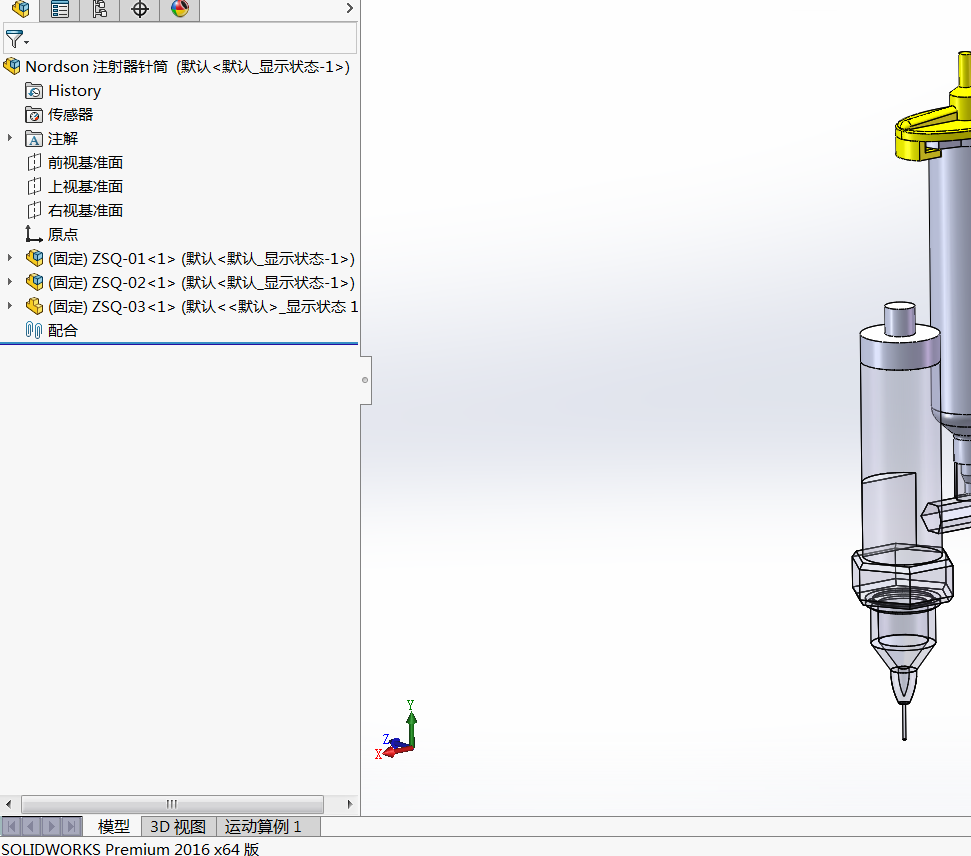The width and height of the screenshot is (971, 856).
Task: Select the Nordson 注射器针筒 root assembly
Action: coord(187,66)
